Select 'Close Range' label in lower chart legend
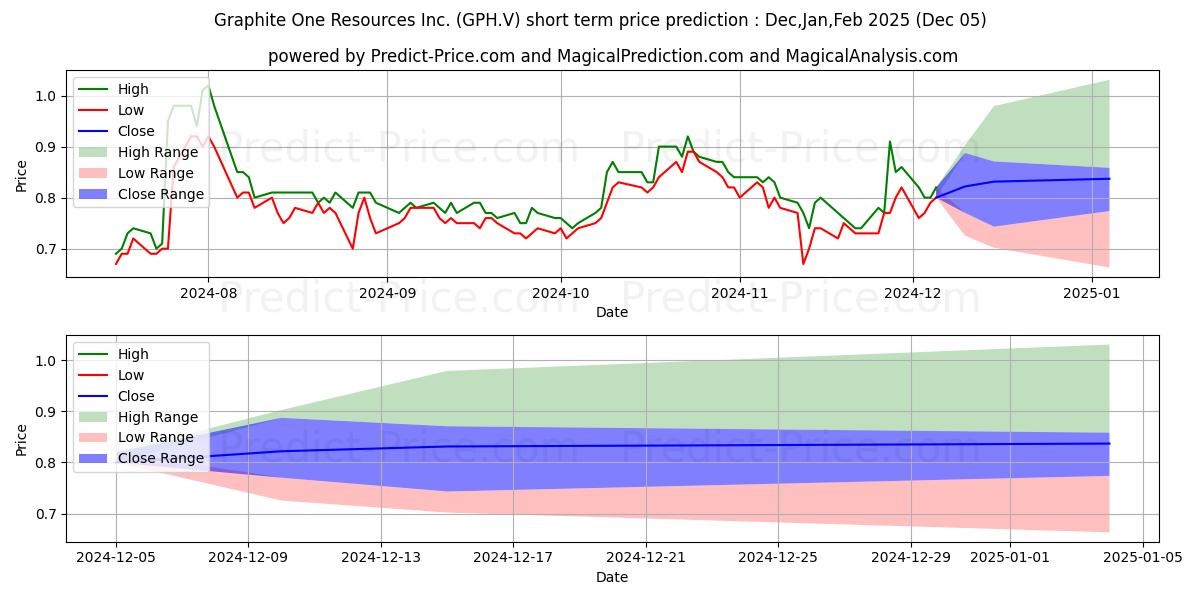This screenshot has width=1200, height=600. 161,459
